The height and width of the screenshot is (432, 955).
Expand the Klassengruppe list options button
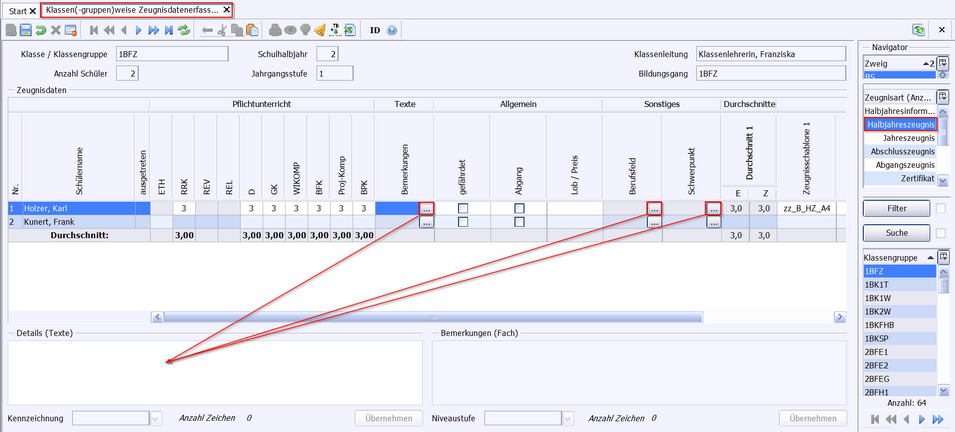tap(942, 257)
